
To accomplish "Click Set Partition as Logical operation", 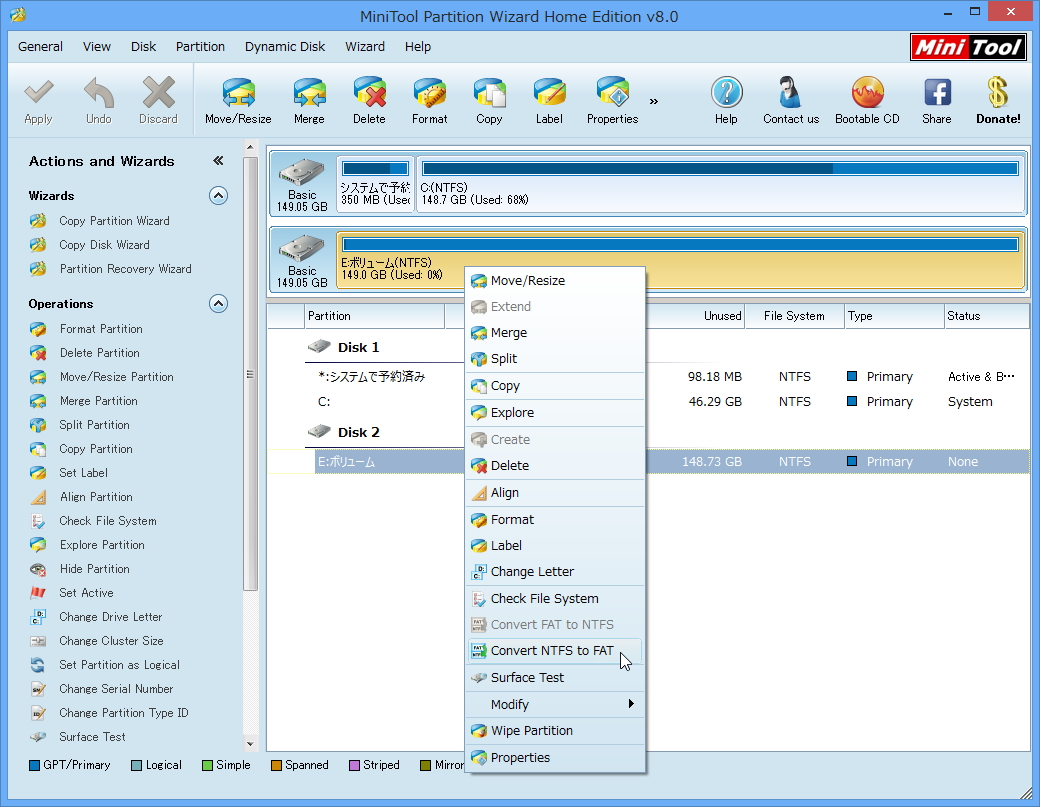I will pos(119,664).
